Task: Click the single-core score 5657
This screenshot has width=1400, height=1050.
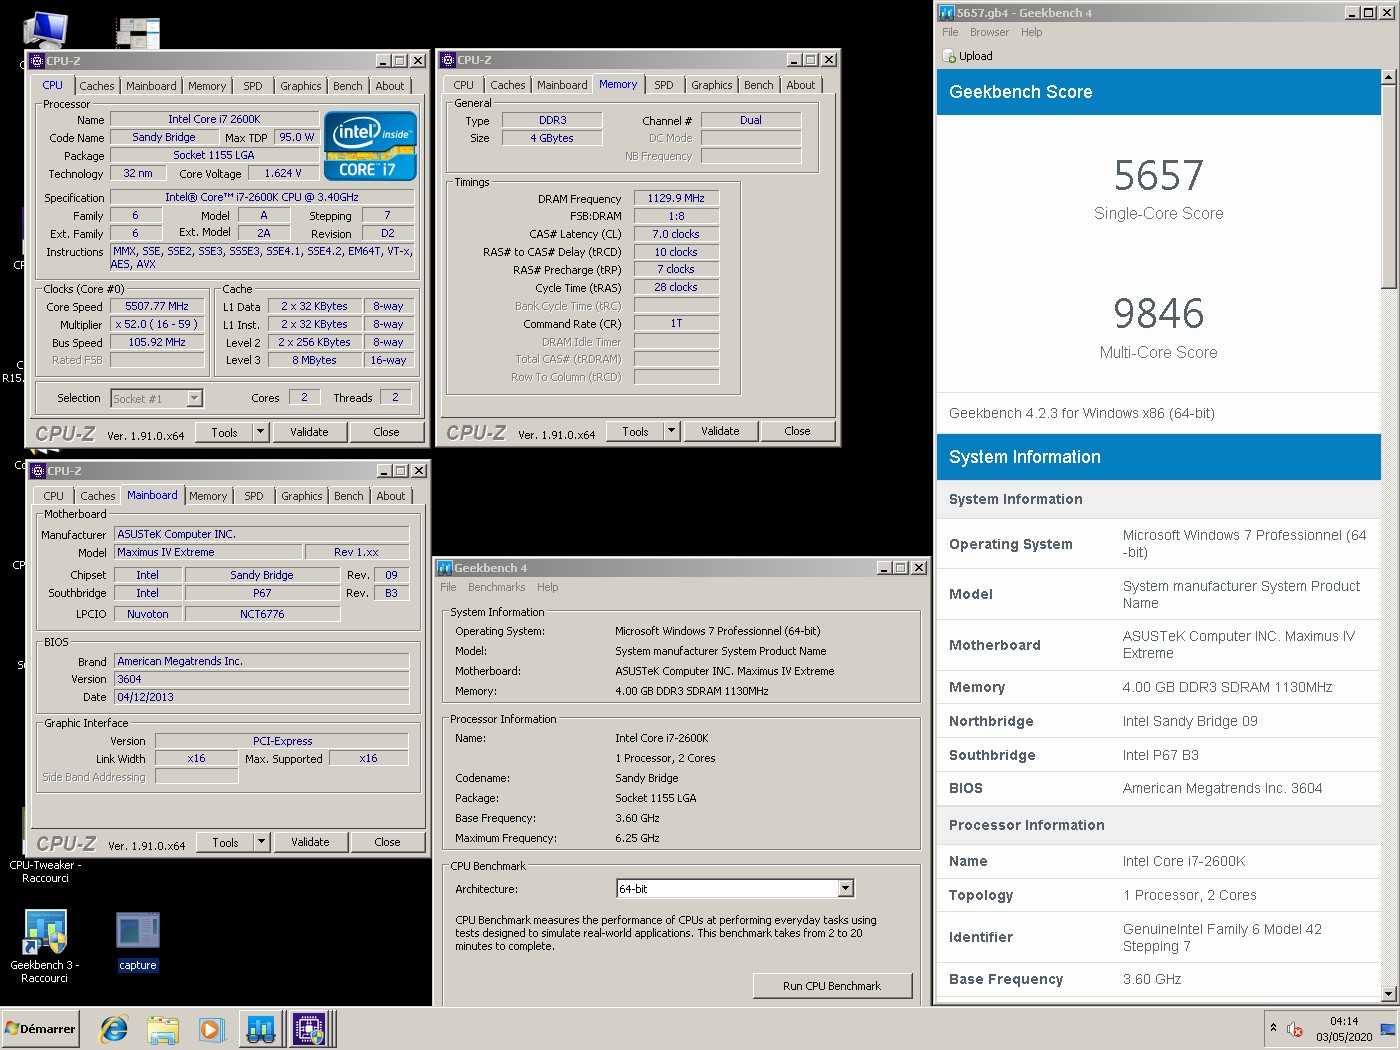Action: click(1158, 176)
